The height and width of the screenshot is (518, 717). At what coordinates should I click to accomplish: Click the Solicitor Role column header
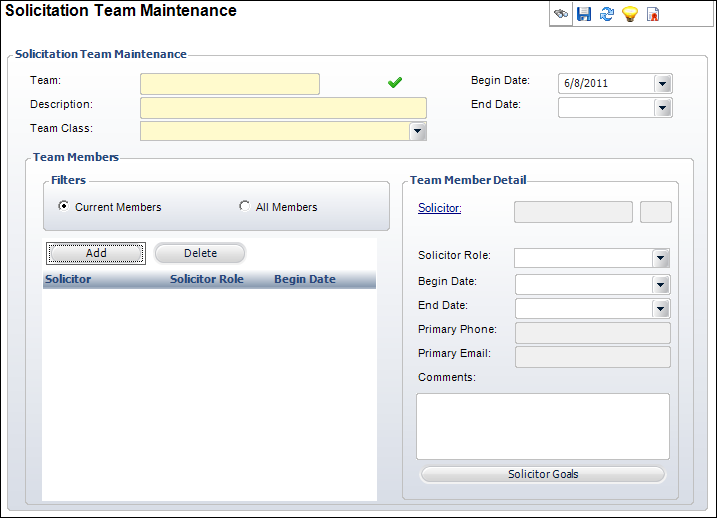tap(206, 279)
